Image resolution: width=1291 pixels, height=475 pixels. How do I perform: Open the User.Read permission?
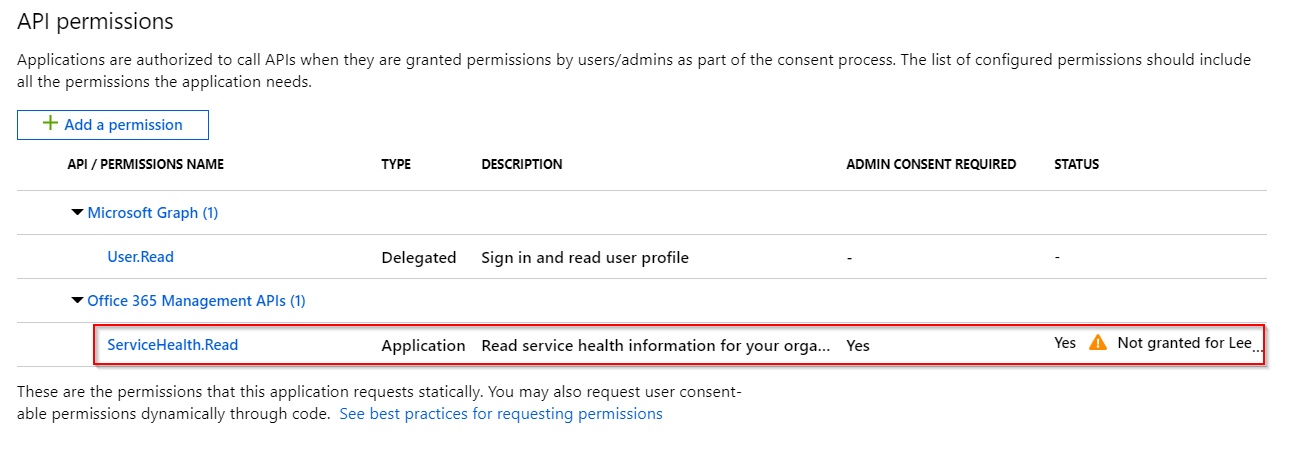141,257
